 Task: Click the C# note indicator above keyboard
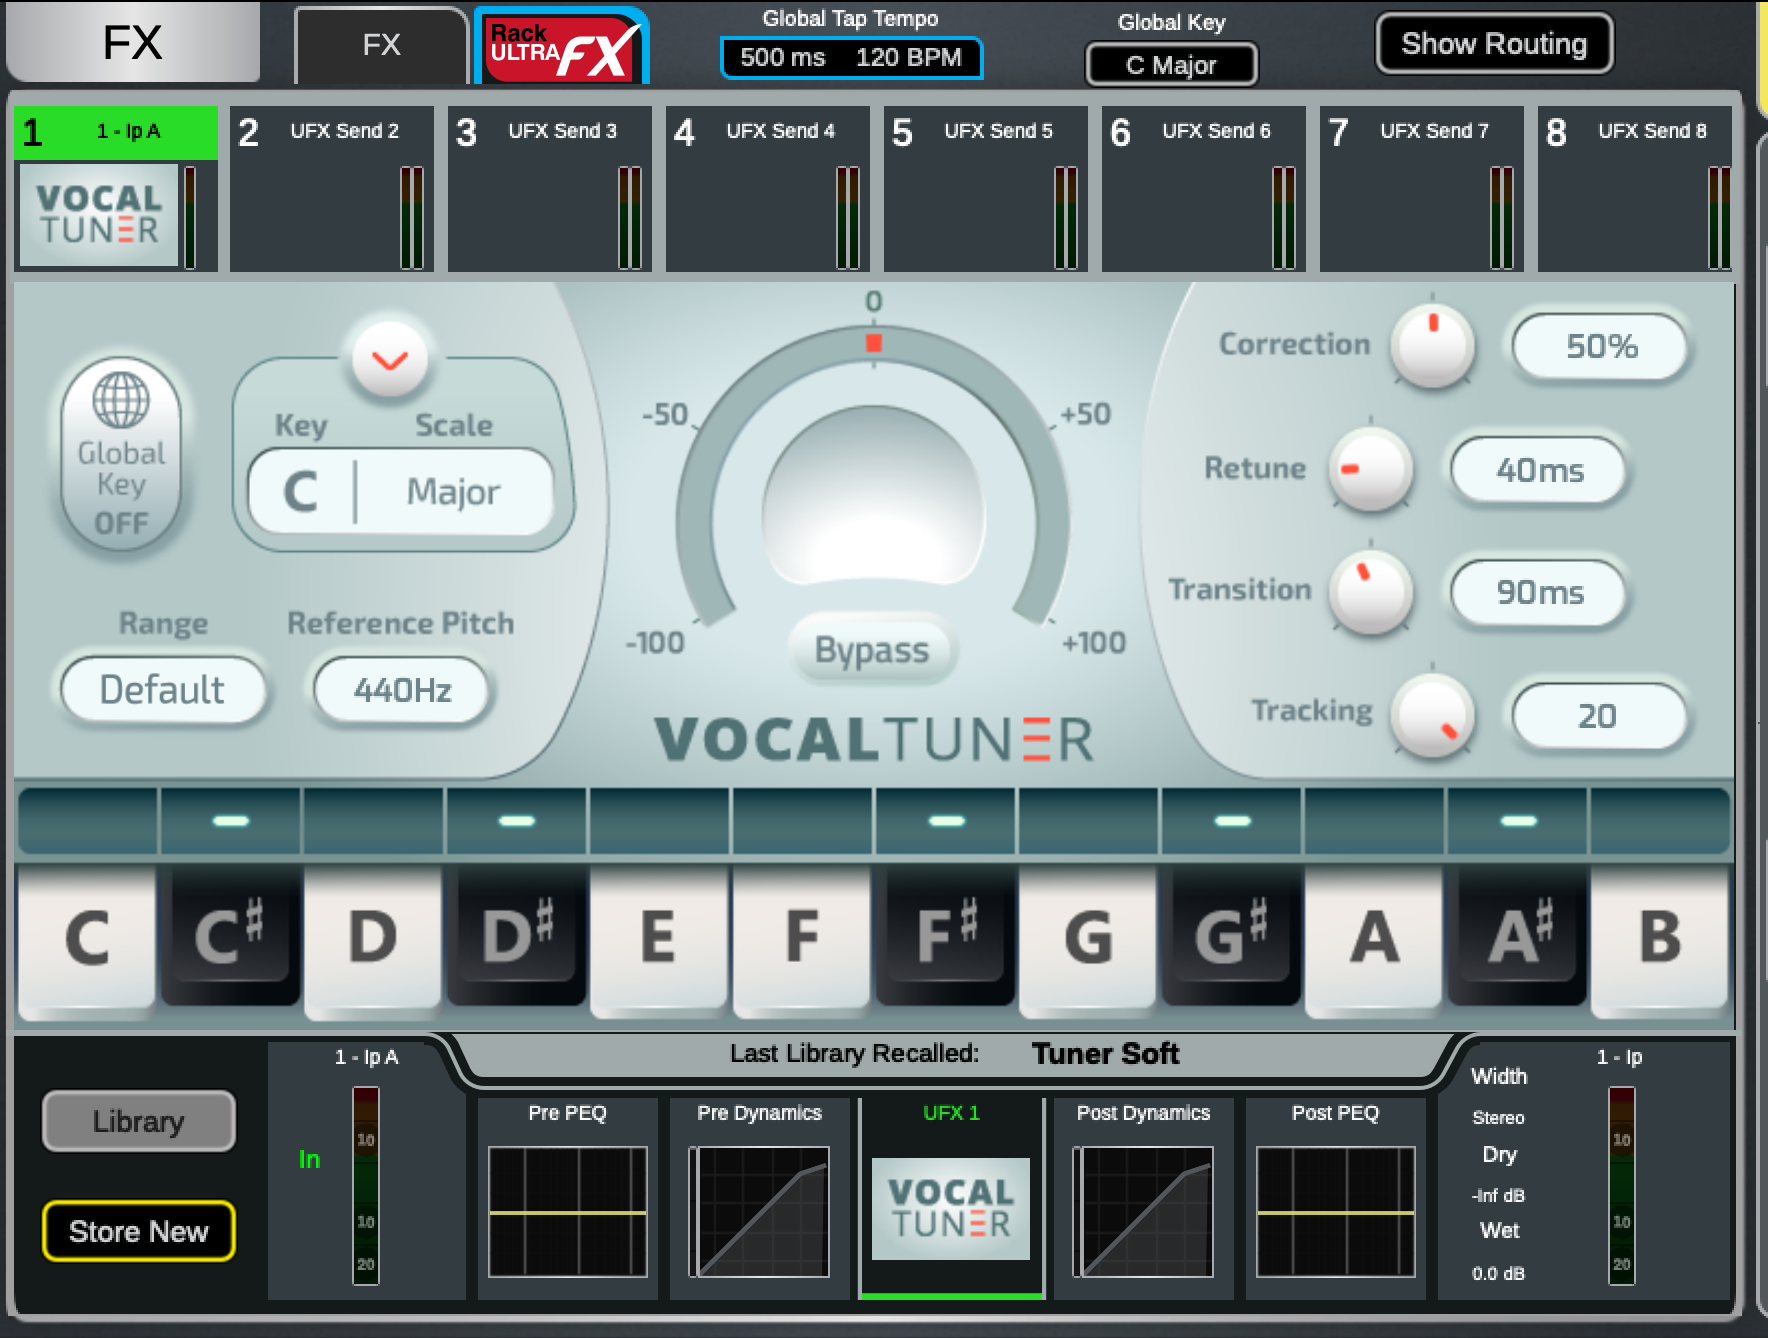[x=231, y=821]
